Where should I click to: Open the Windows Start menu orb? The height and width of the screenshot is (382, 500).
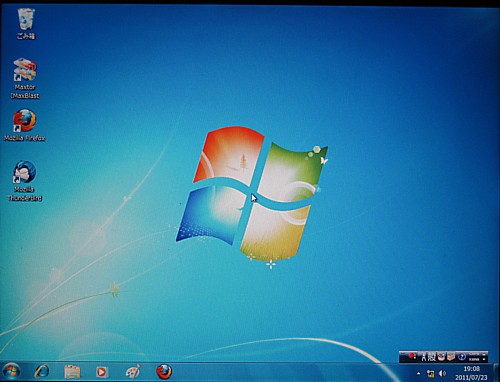pos(11,372)
